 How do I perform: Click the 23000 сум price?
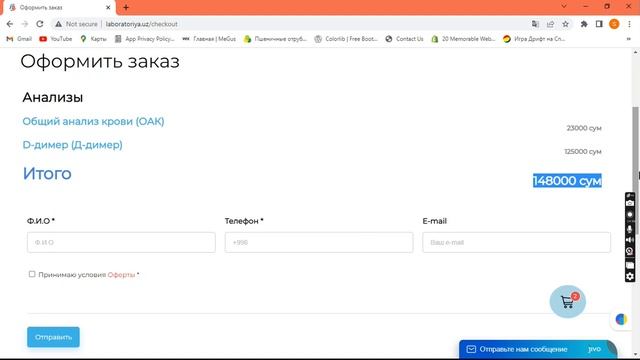(584, 128)
